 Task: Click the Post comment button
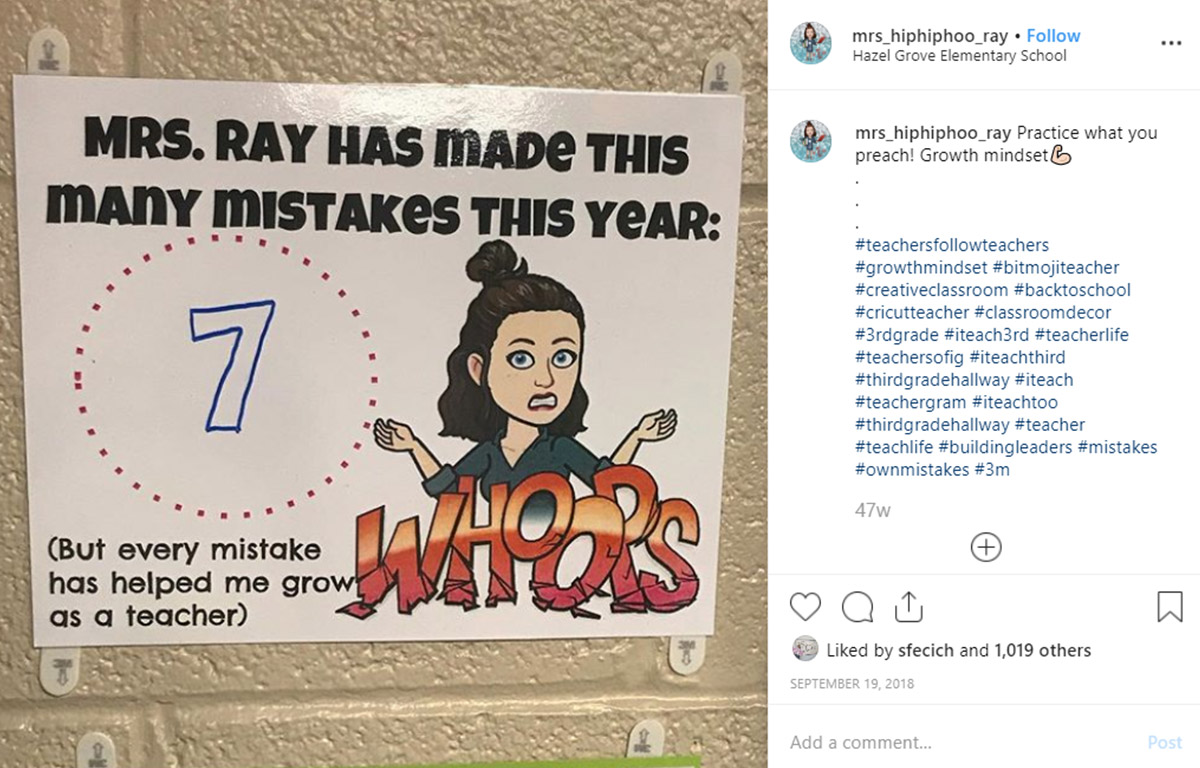click(x=1165, y=742)
